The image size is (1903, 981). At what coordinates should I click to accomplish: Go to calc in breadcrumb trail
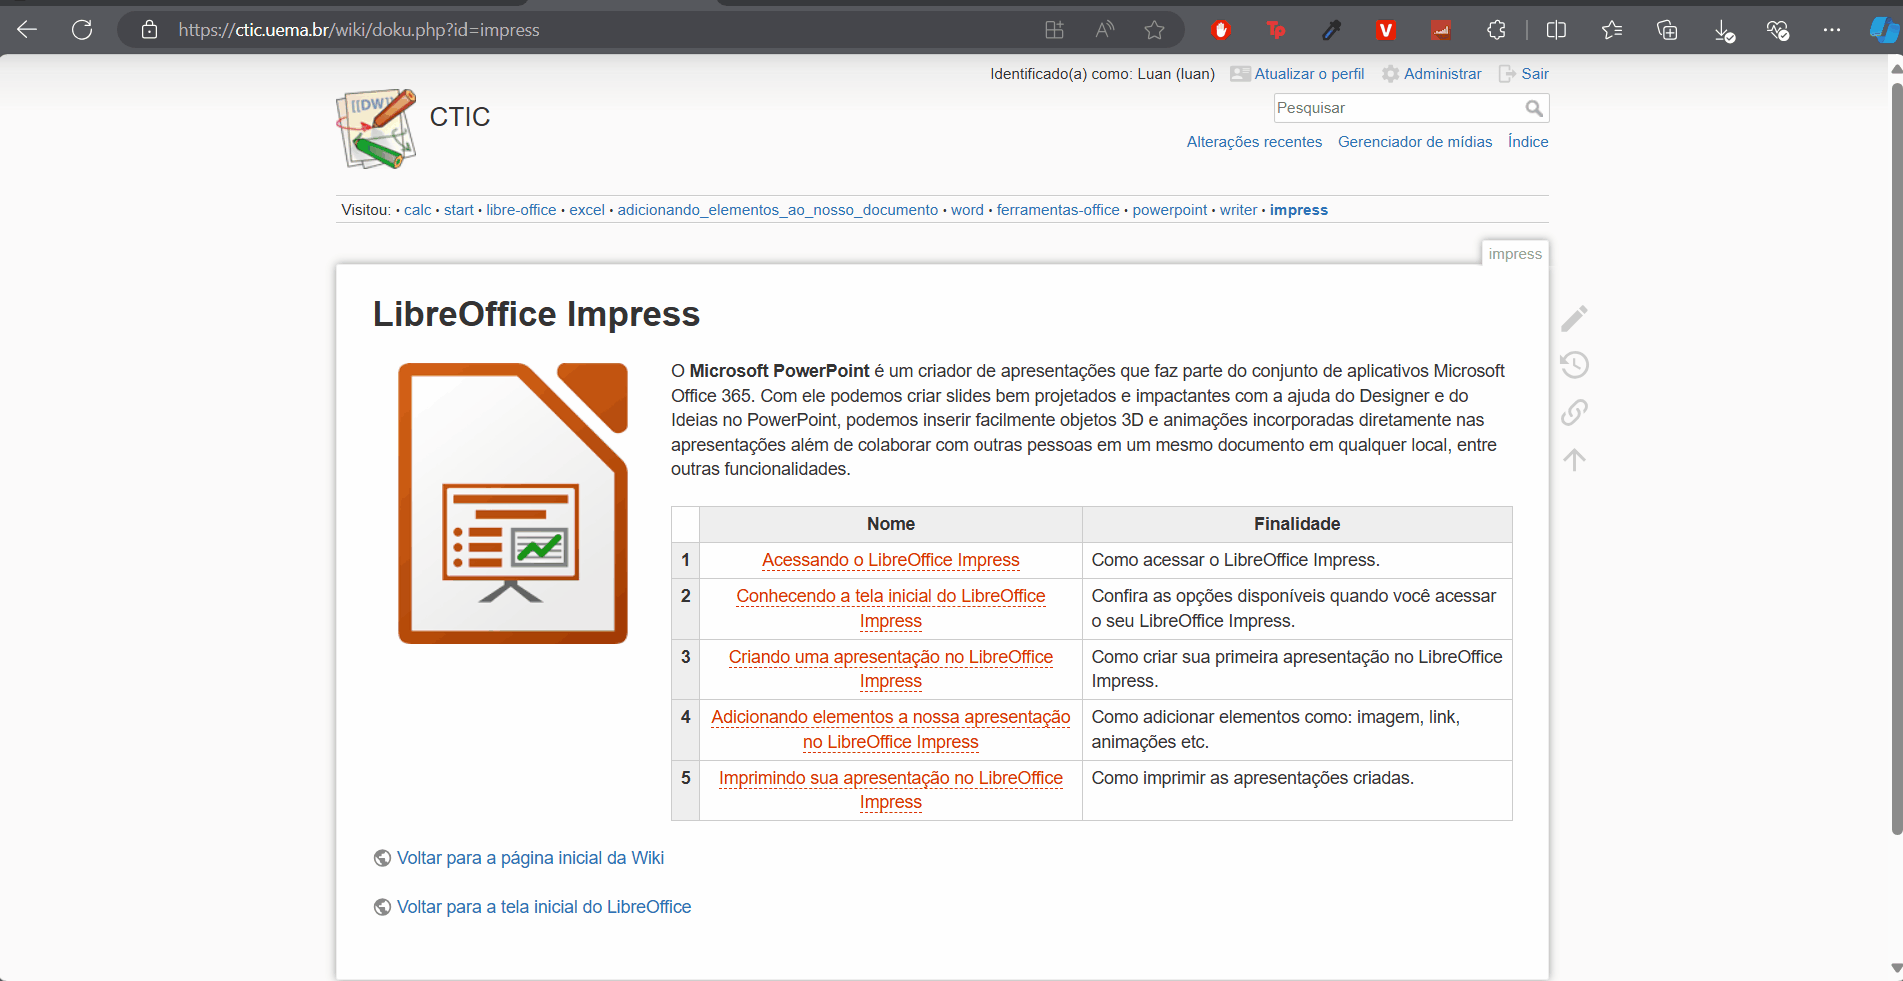click(417, 210)
